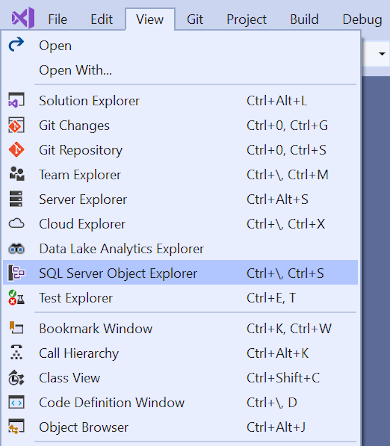Click the Solution Explorer icon
The height and width of the screenshot is (446, 390).
coord(16,100)
